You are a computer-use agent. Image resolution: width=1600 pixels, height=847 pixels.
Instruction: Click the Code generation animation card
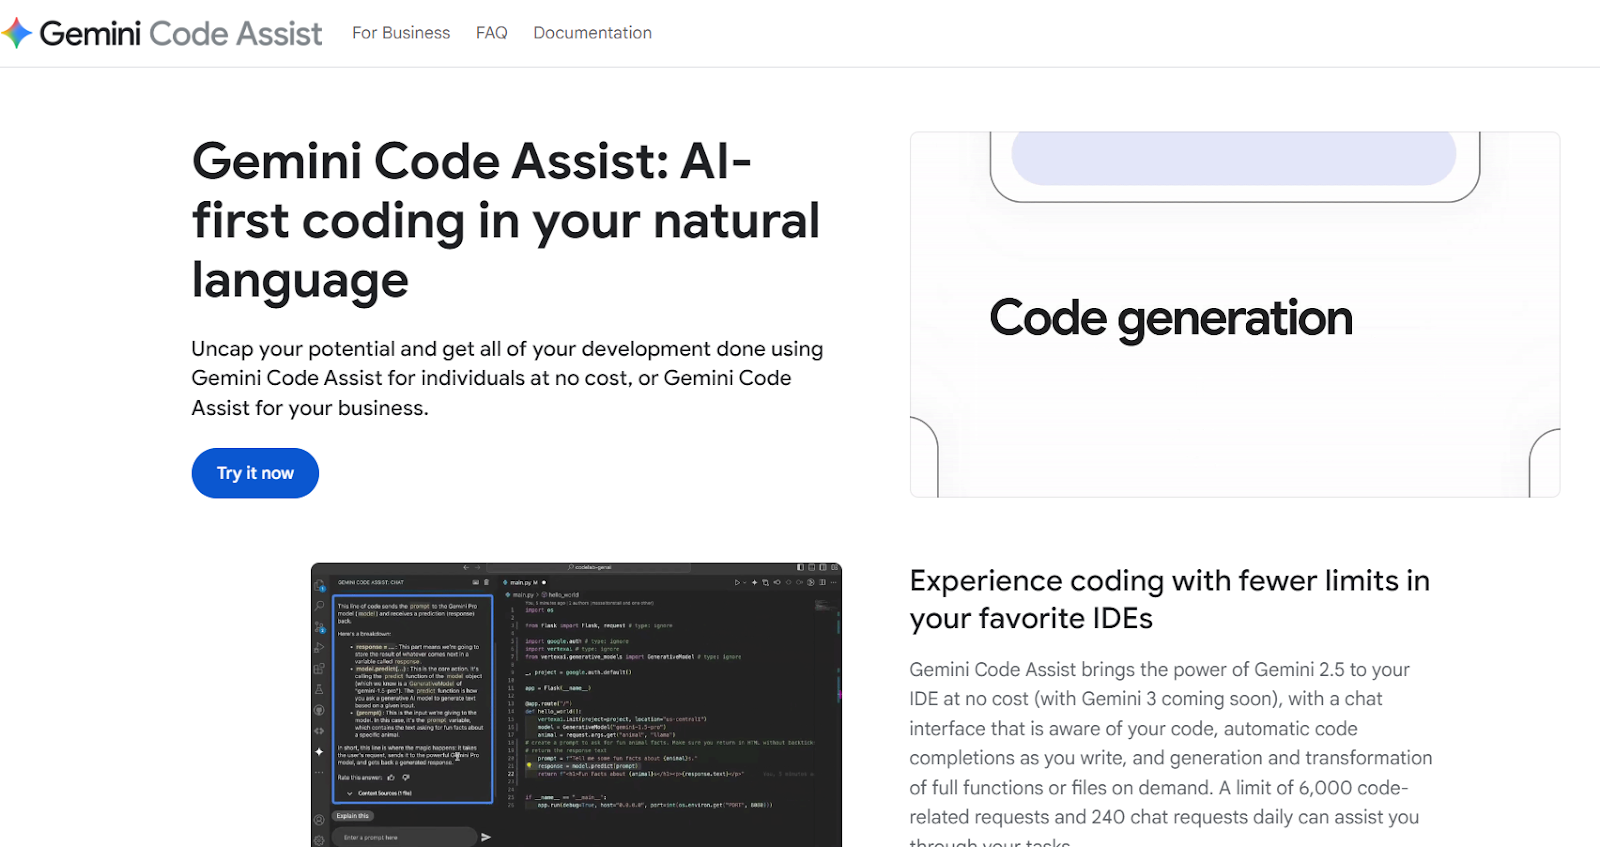(x=1235, y=314)
